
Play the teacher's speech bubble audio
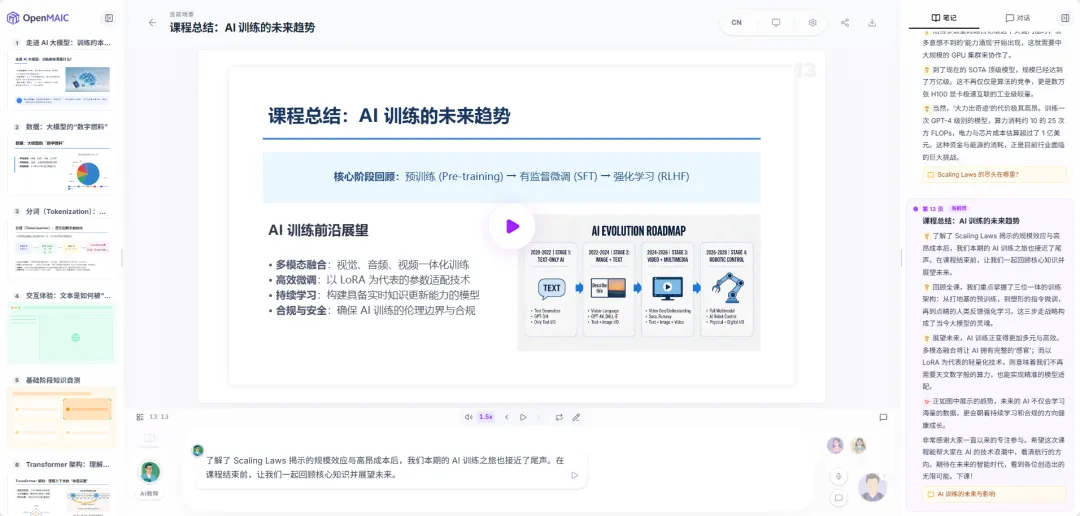pyautogui.click(x=574, y=475)
